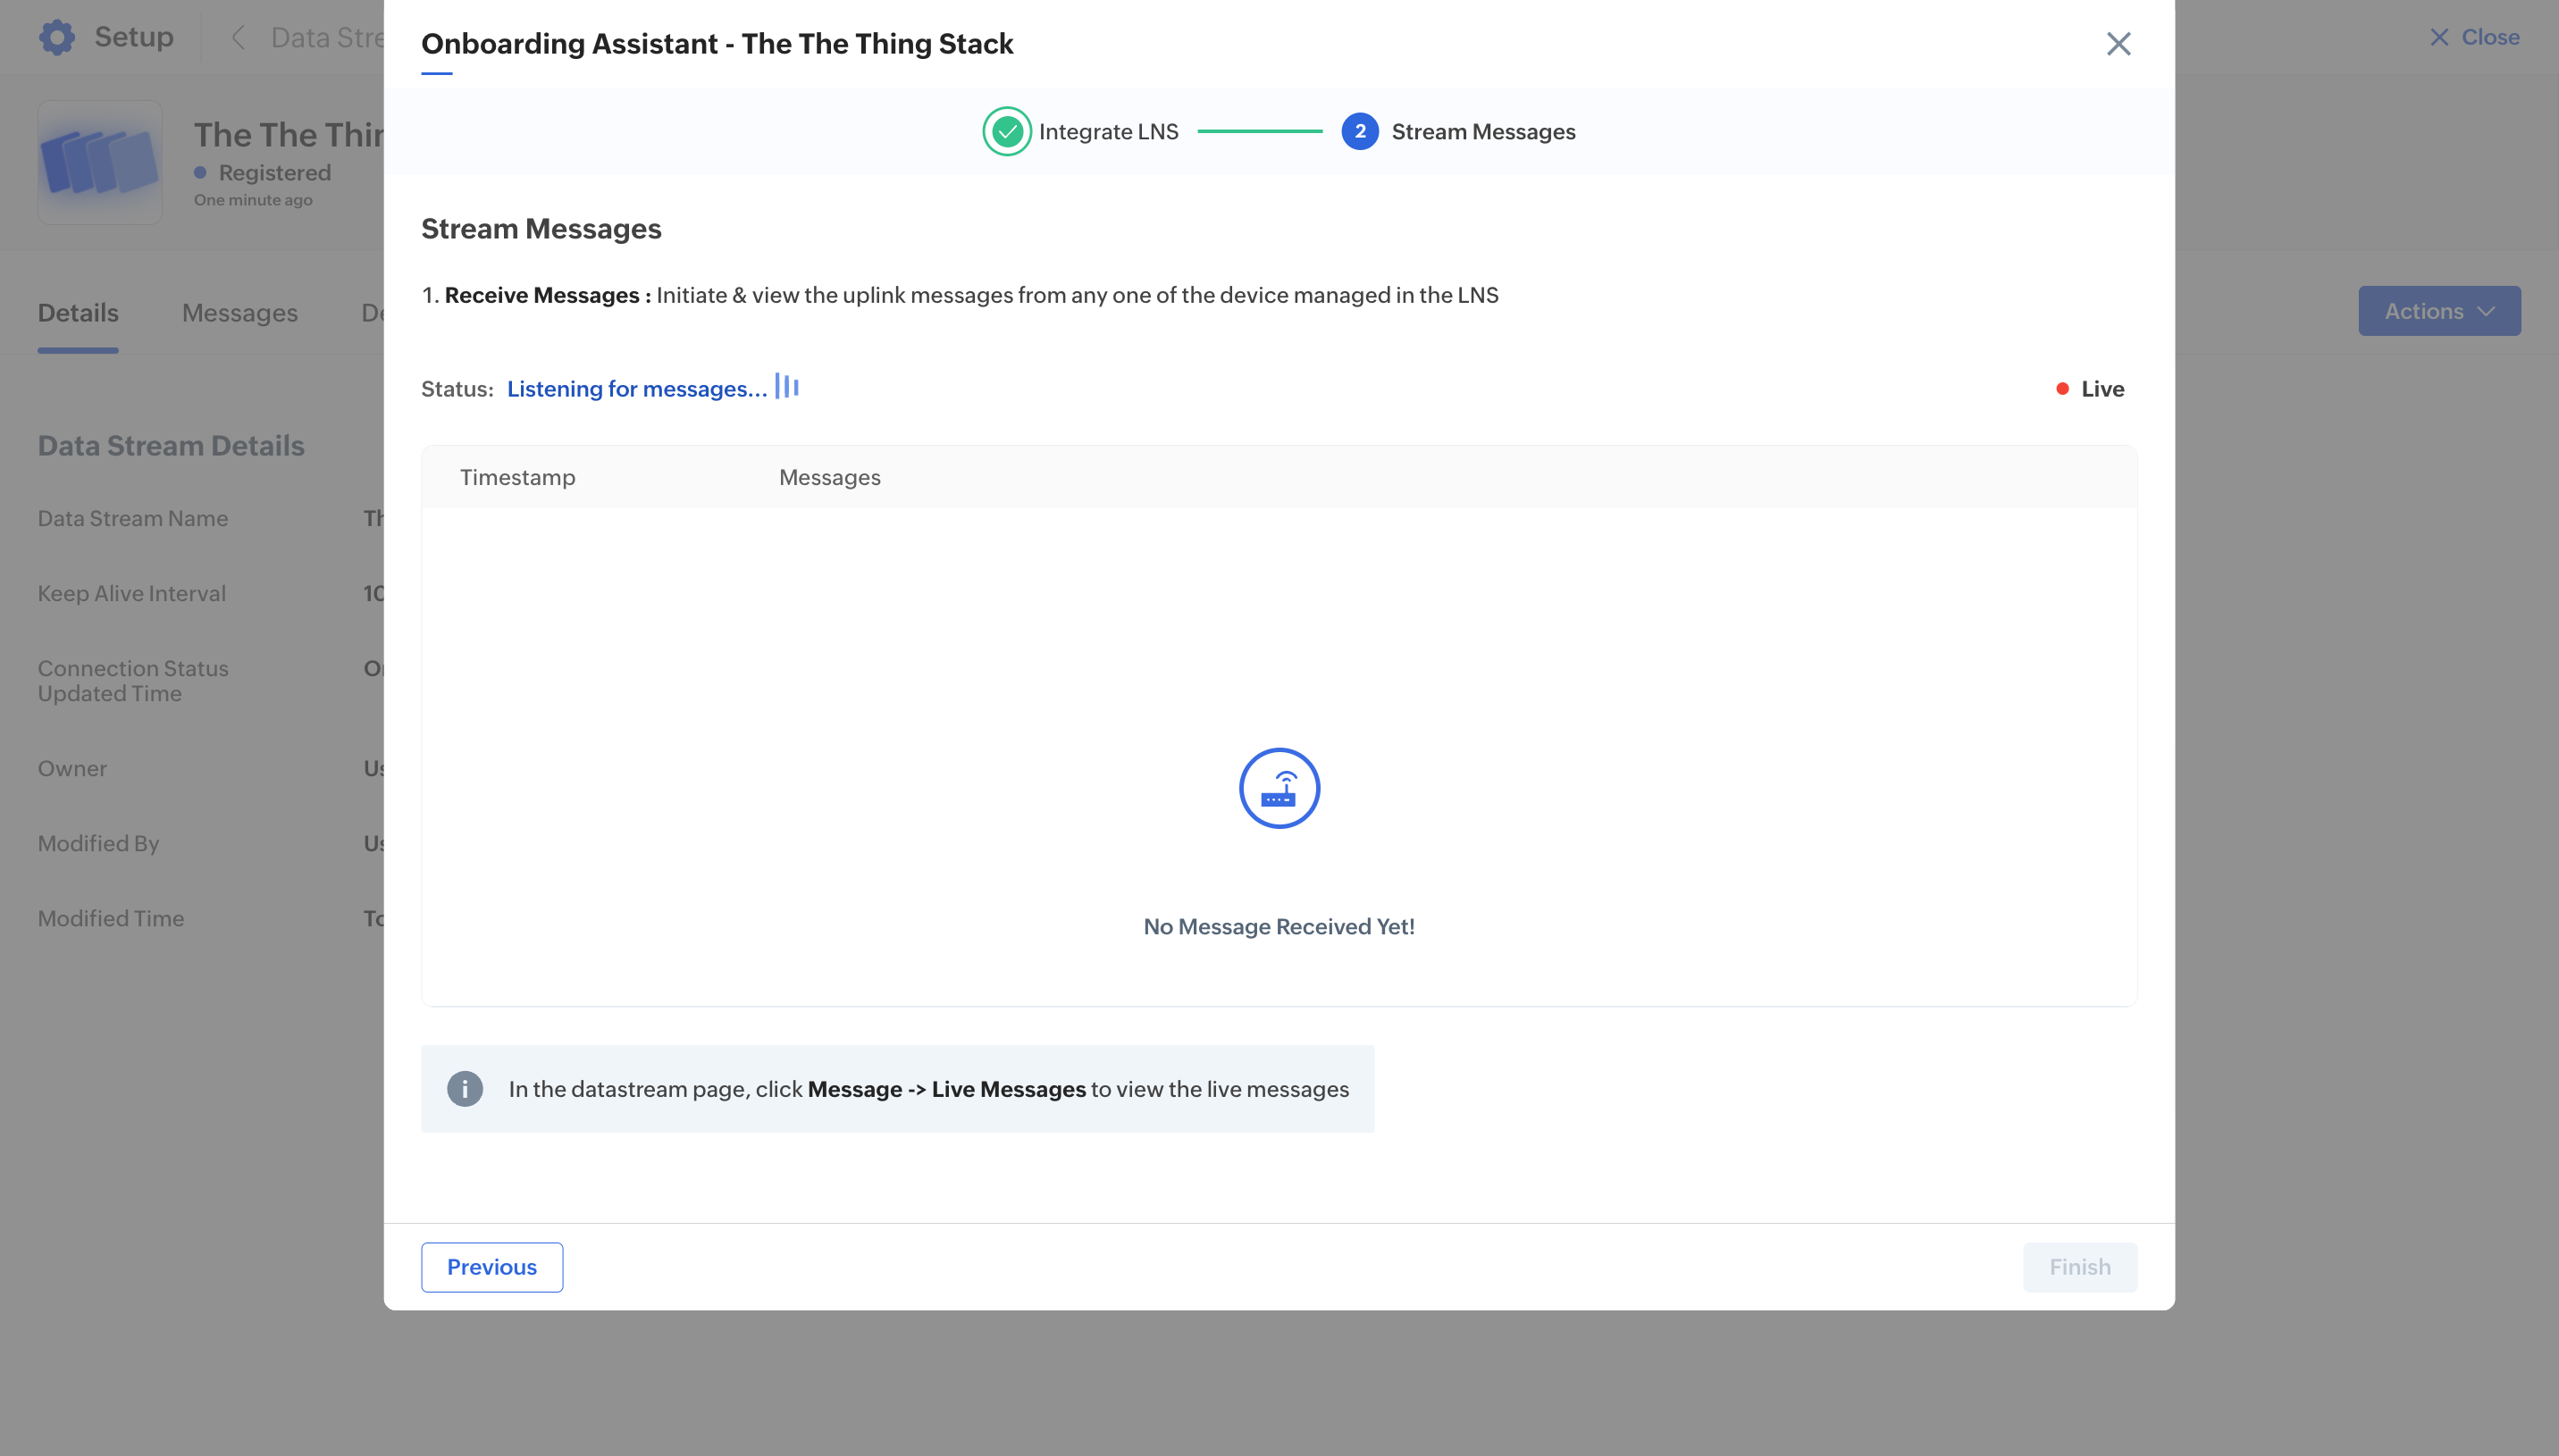Click the Listening for messages status text
This screenshot has height=1456, width=2559.
tap(637, 389)
